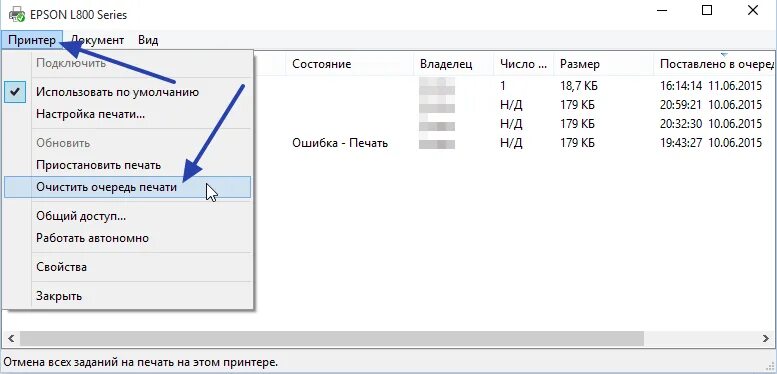The height and width of the screenshot is (374, 777).
Task: Select the job queued at 20:32:30 10.06.2015
Action: point(711,124)
